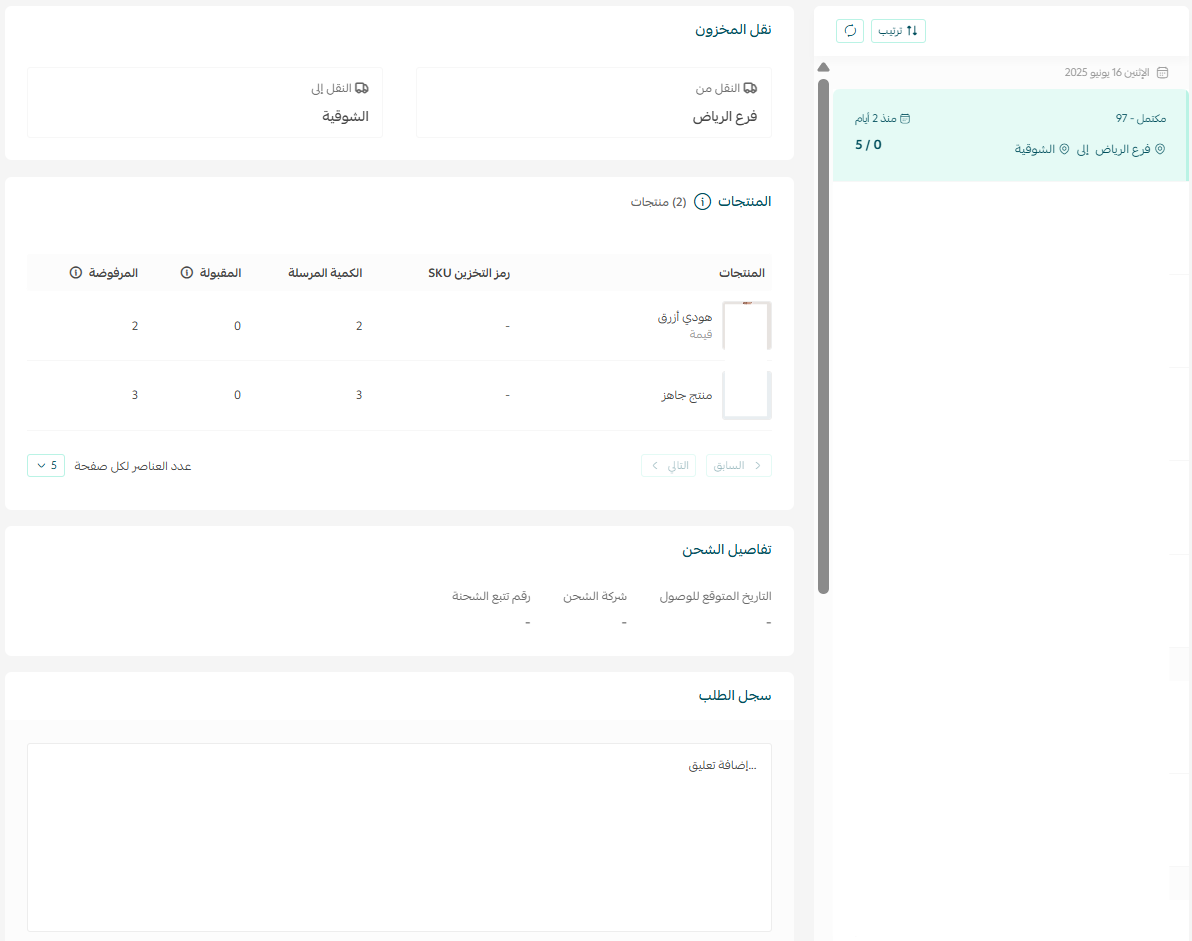Click the truck icon next to النقل إلى
This screenshot has height=941, width=1192.
click(x=362, y=88)
